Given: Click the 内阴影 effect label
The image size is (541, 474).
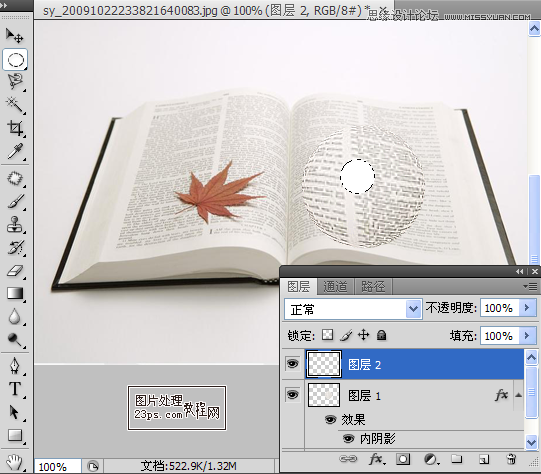Looking at the screenshot, I should (x=377, y=438).
